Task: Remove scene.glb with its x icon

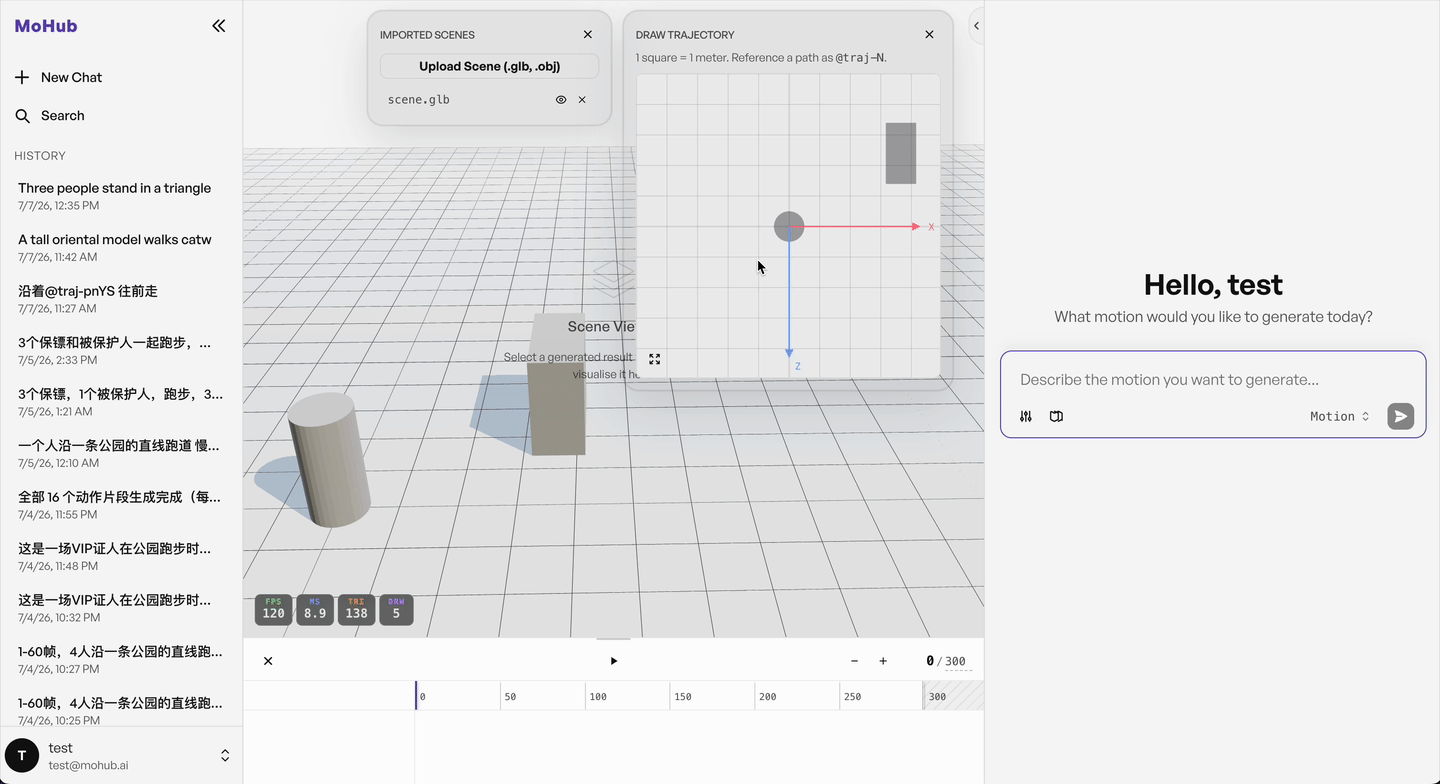Action: (x=582, y=100)
